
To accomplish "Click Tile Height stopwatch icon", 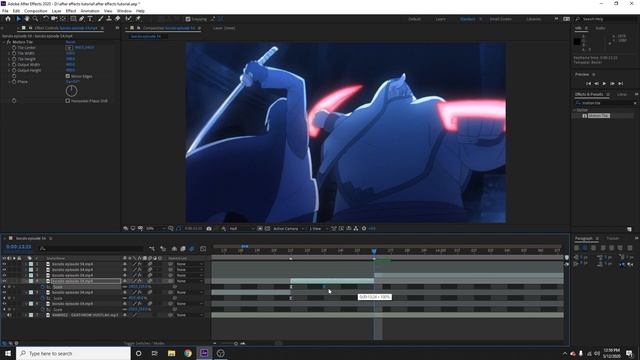I will click(x=14, y=59).
